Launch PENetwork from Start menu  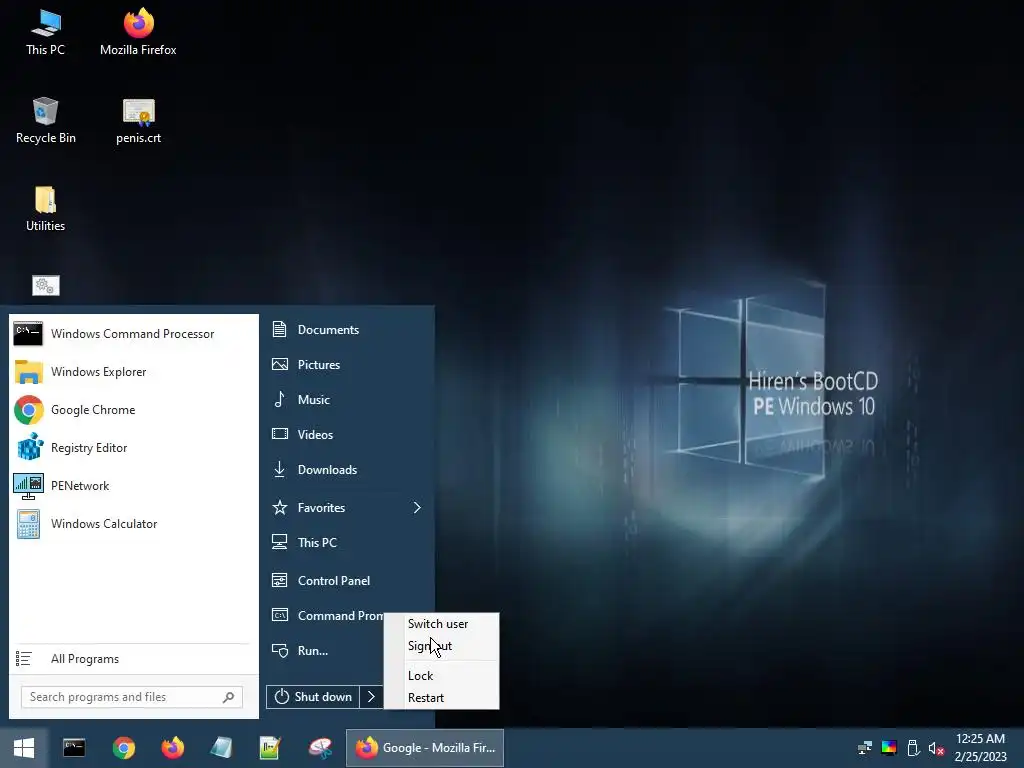point(133,486)
